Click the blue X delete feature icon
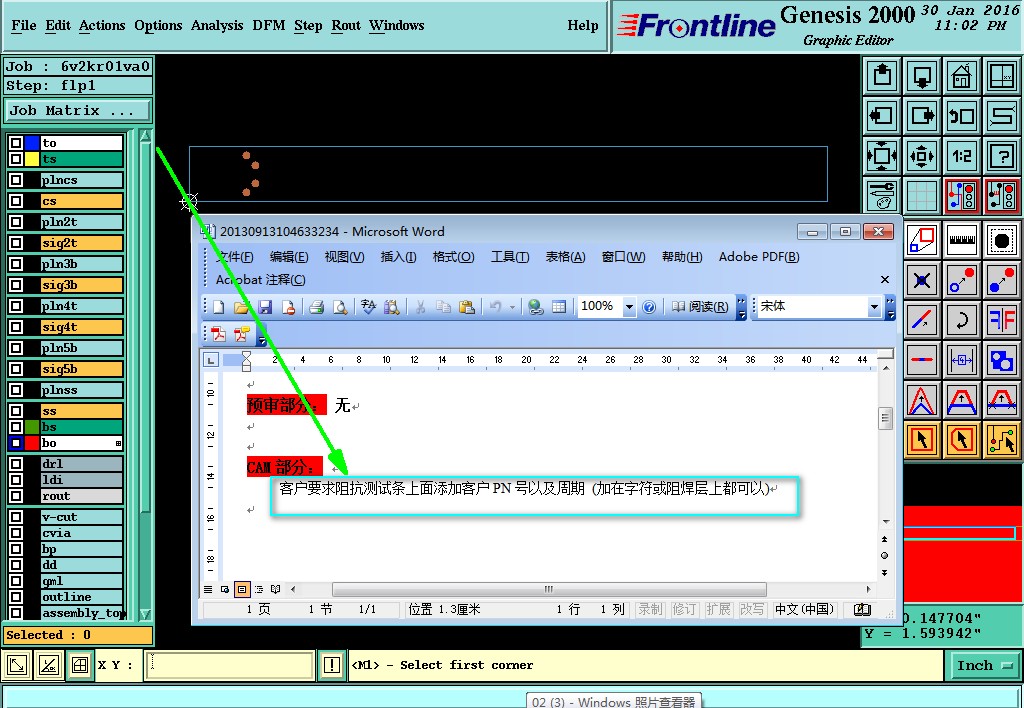This screenshot has width=1024, height=708. pos(922,280)
